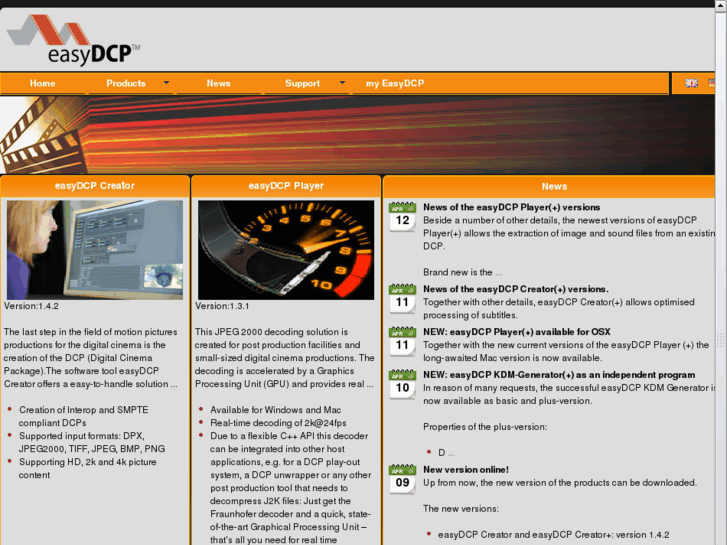
Task: Go to the Home menu item
Action: click(x=43, y=83)
